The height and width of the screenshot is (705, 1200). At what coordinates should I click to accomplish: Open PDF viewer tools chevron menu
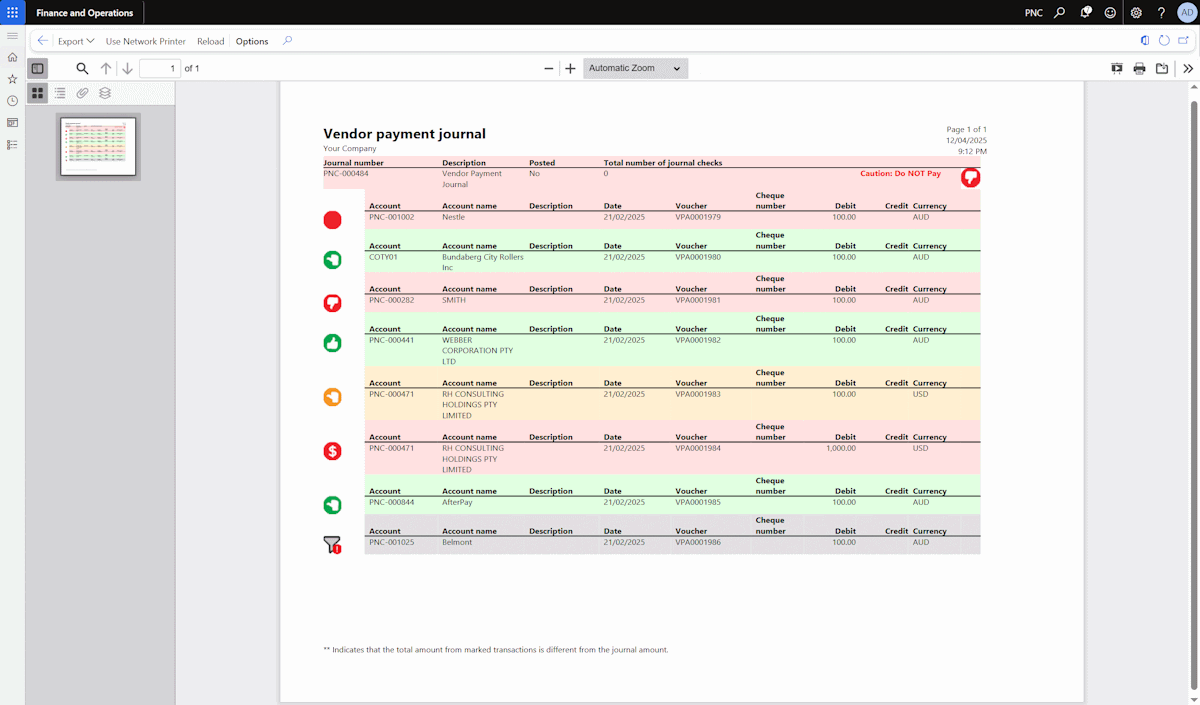pos(1188,69)
